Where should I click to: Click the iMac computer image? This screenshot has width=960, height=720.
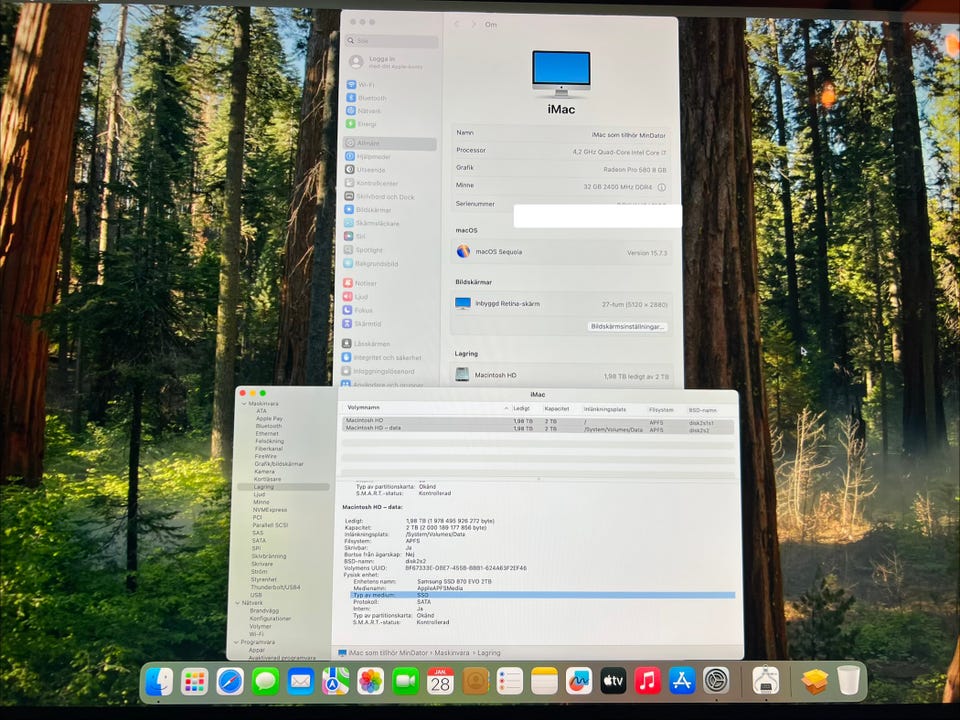(561, 74)
